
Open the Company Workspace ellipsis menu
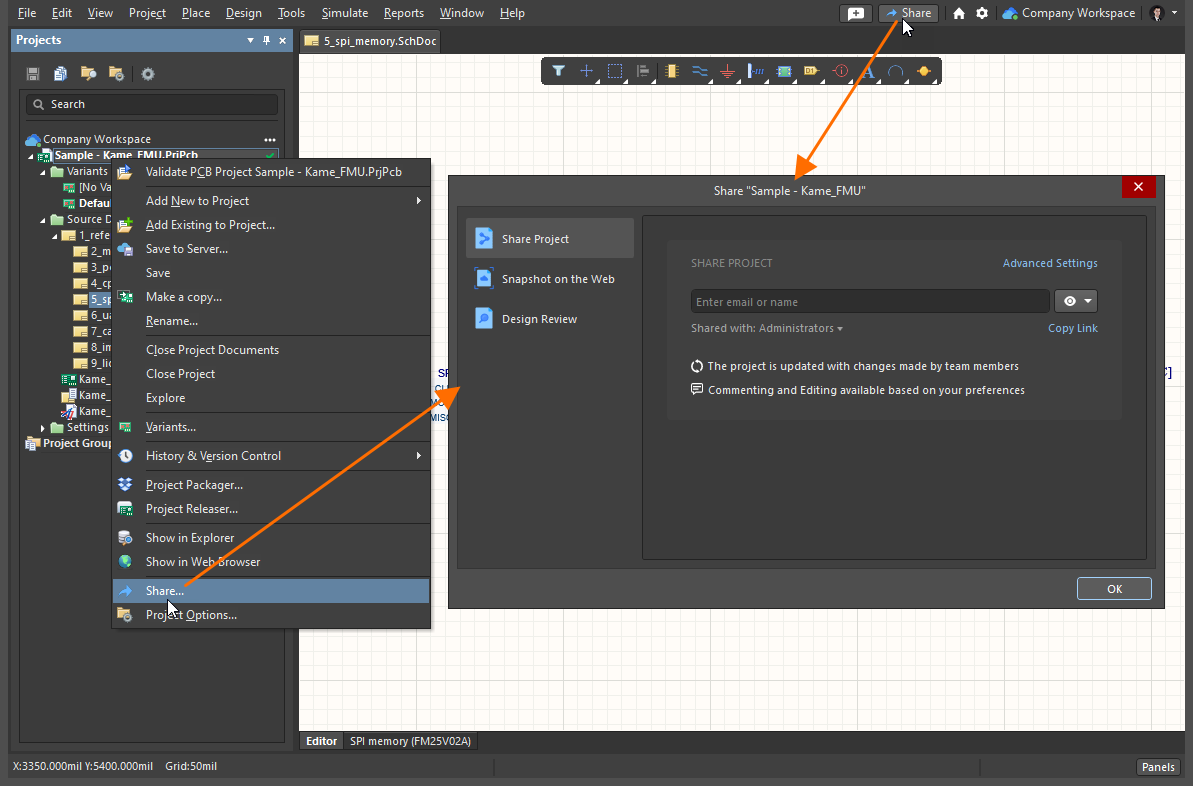click(x=270, y=139)
